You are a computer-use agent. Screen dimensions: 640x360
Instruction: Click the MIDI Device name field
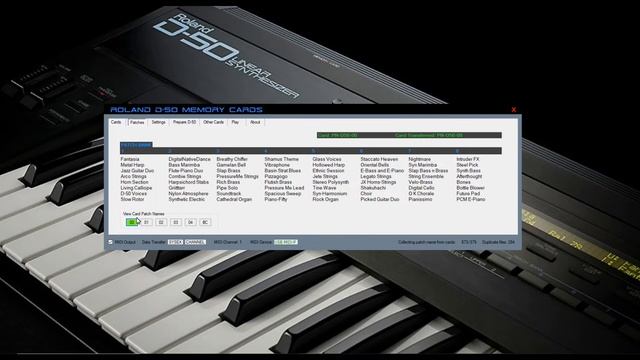286,242
